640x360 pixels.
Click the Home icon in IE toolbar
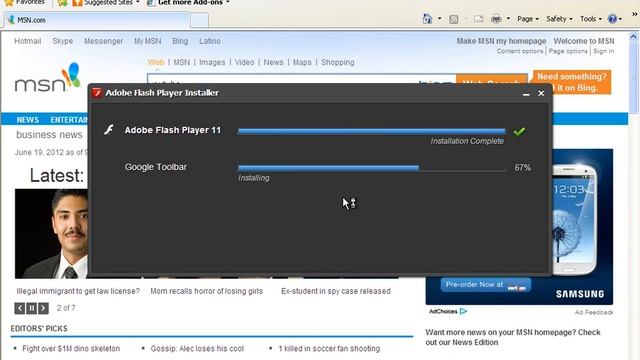(427, 19)
